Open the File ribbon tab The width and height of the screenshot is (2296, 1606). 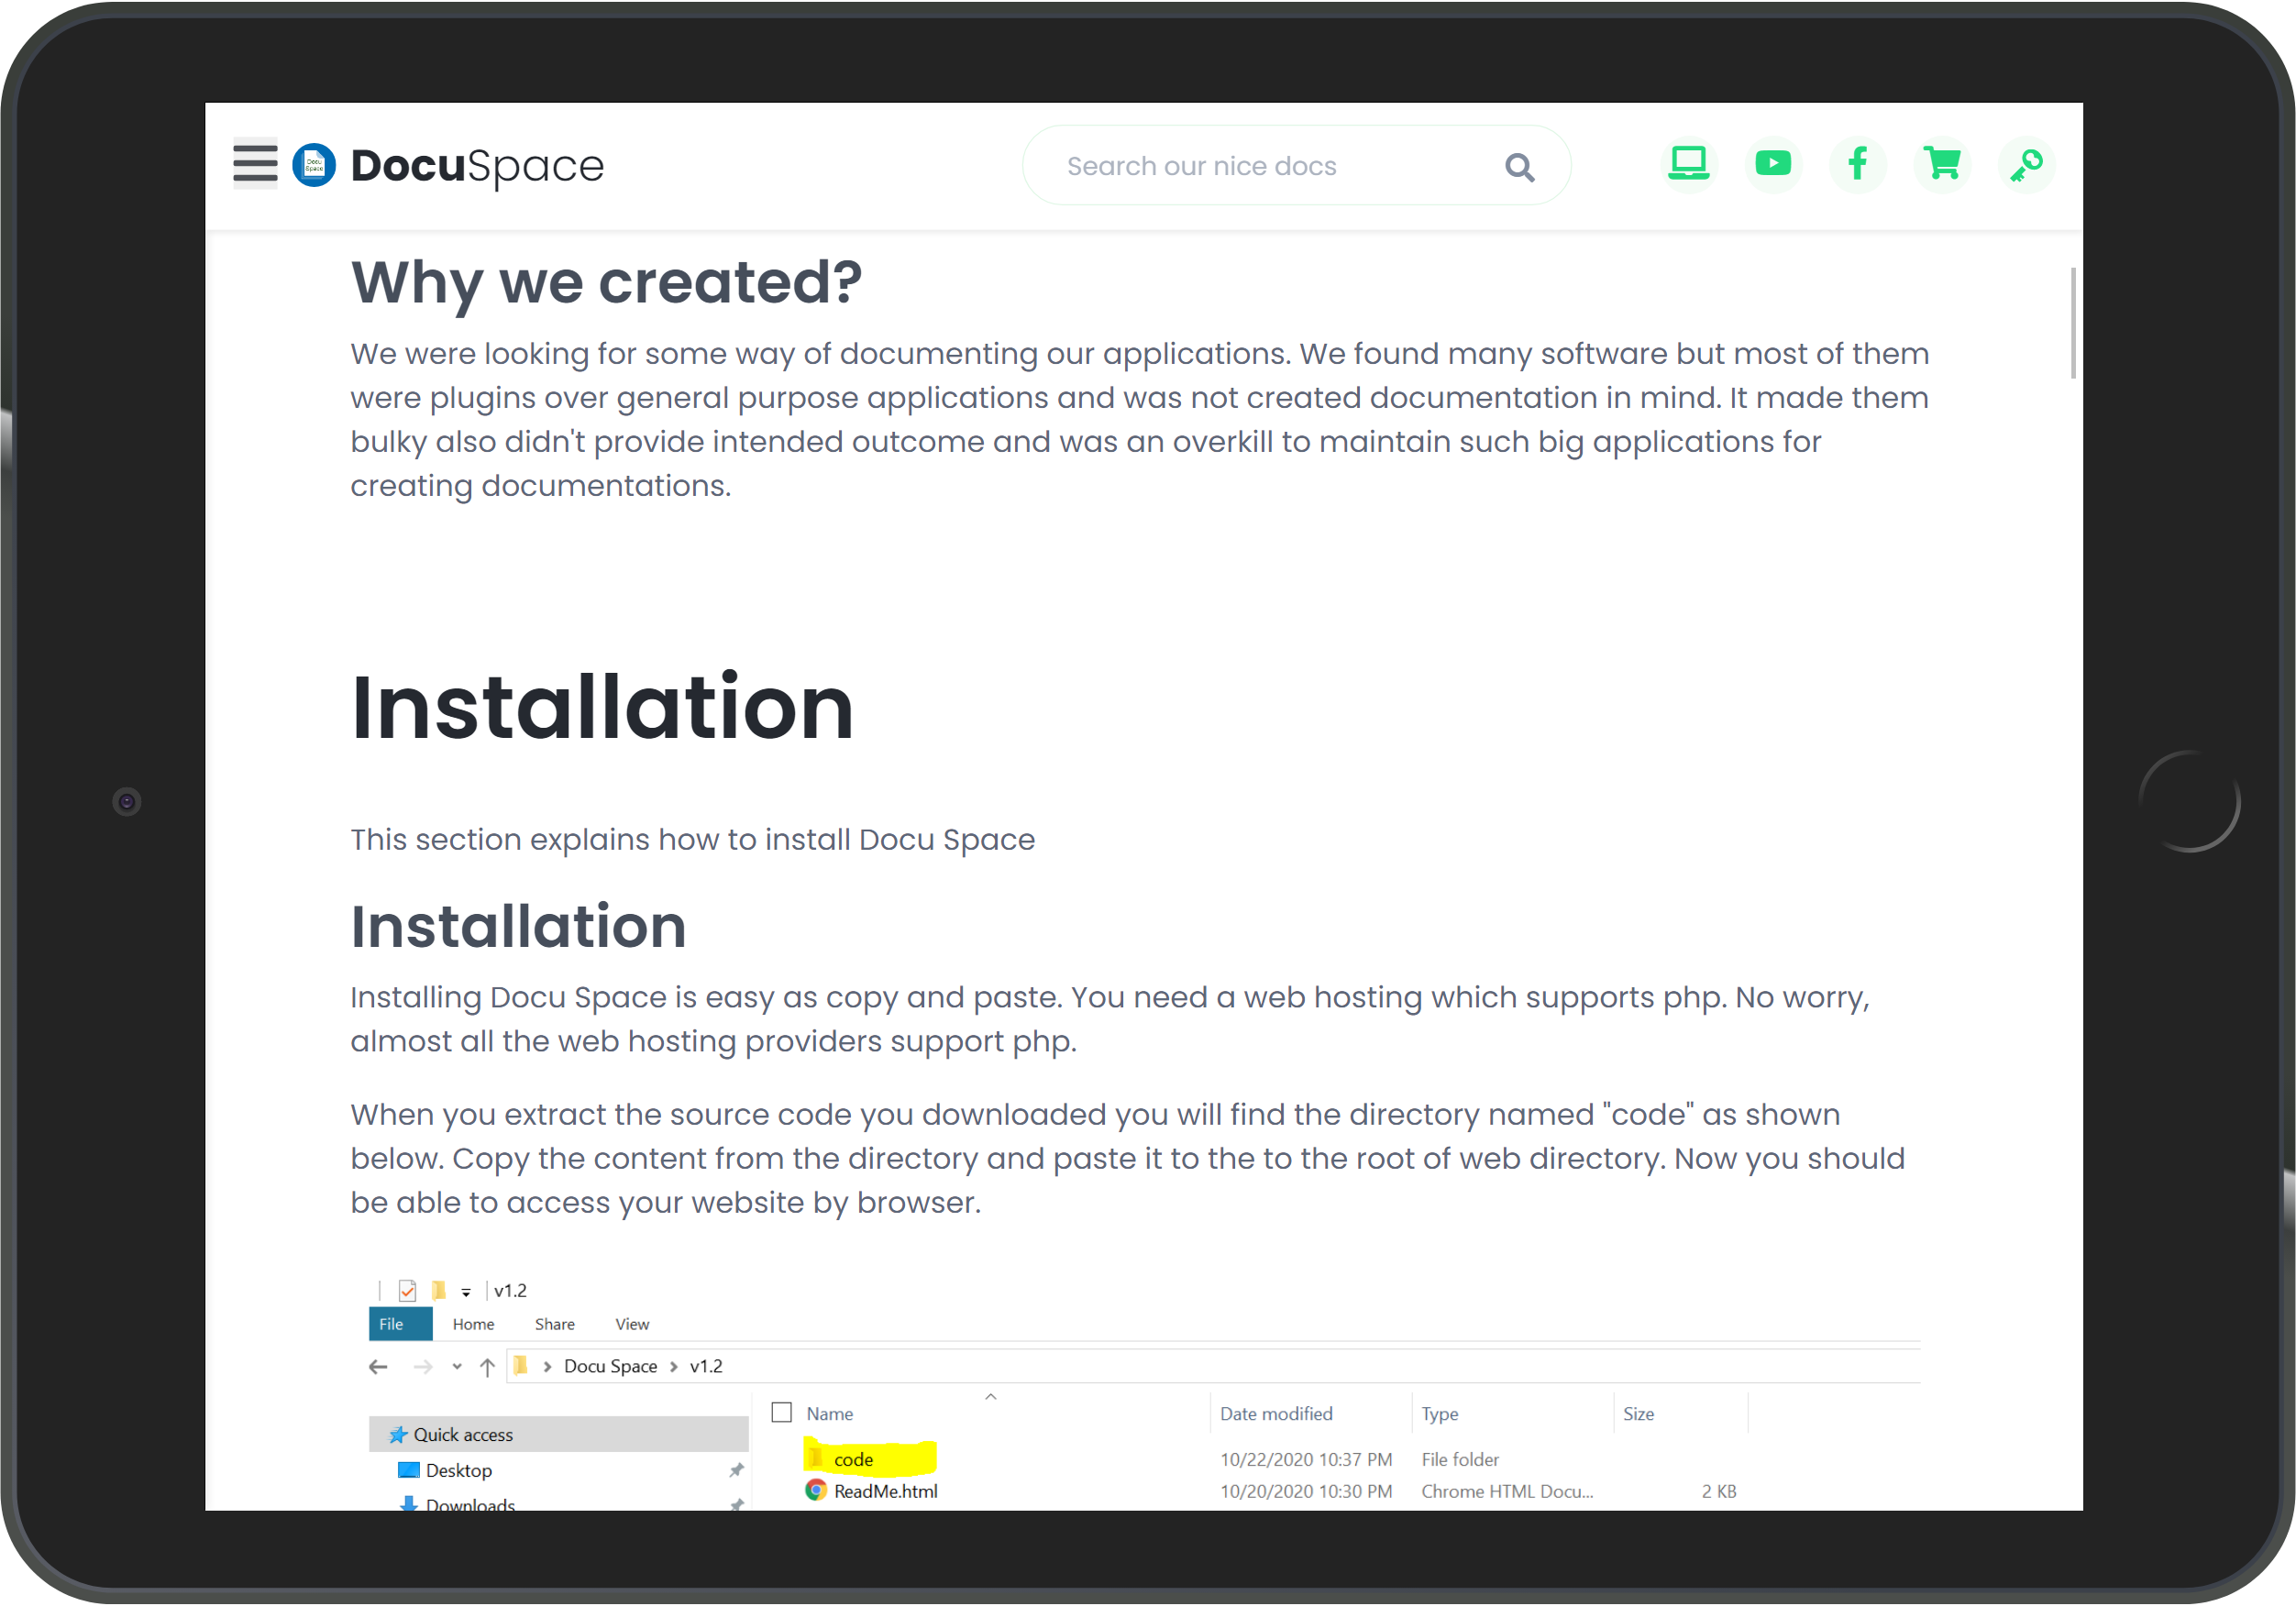(x=400, y=1323)
